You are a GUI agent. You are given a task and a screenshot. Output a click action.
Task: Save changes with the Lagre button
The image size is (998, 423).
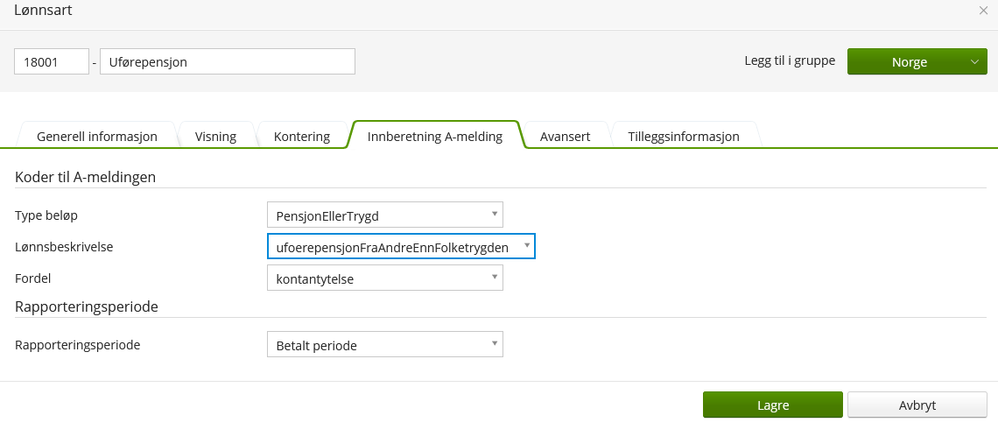[773, 405]
